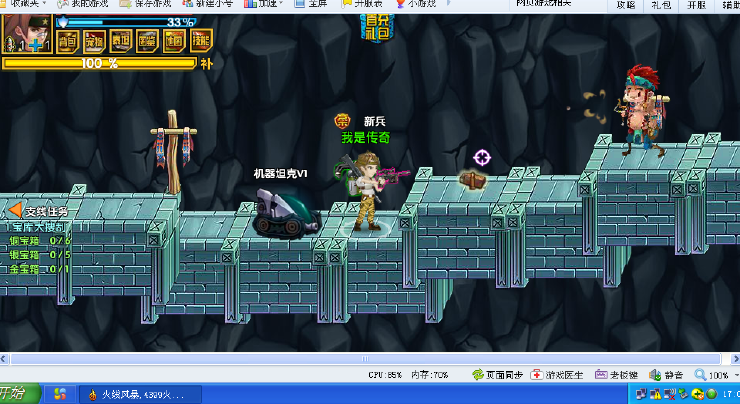The width and height of the screenshot is (740, 404).
Task: Click the red-haired tribal archer enemy
Action: click(643, 109)
